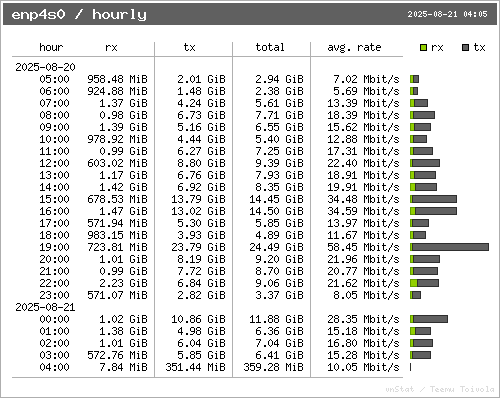Viewport: 500px width, 398px height.
Task: Select the "rx" column header
Action: coord(111,48)
